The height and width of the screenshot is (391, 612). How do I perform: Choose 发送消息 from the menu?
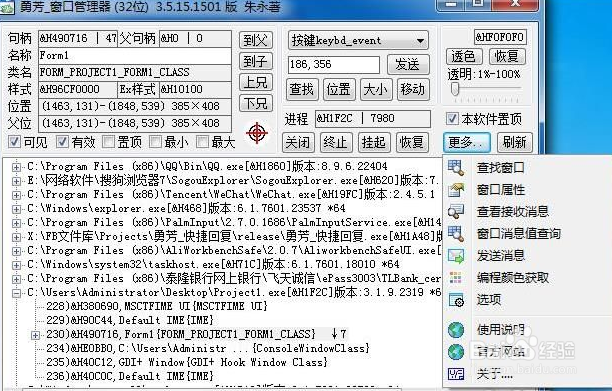tap(500, 256)
